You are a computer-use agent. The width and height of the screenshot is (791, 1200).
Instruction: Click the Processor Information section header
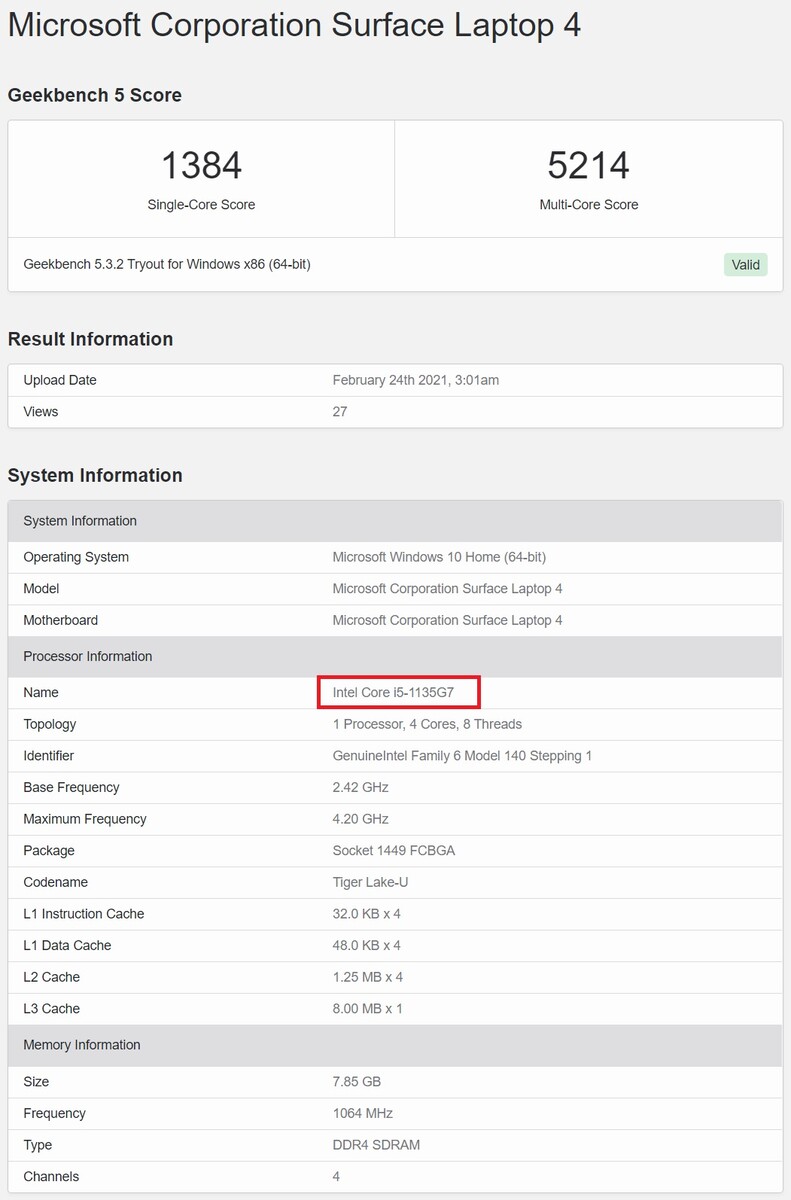click(x=88, y=656)
